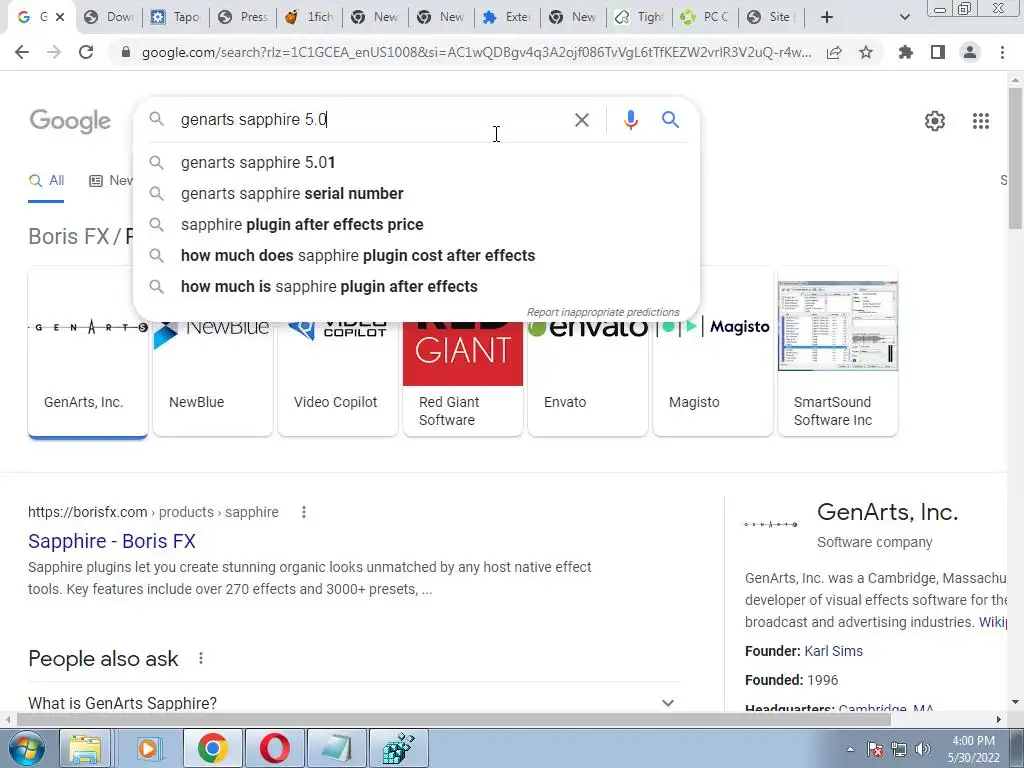Show hidden tray icons arrow
The height and width of the screenshot is (768, 1024).
tap(850, 749)
